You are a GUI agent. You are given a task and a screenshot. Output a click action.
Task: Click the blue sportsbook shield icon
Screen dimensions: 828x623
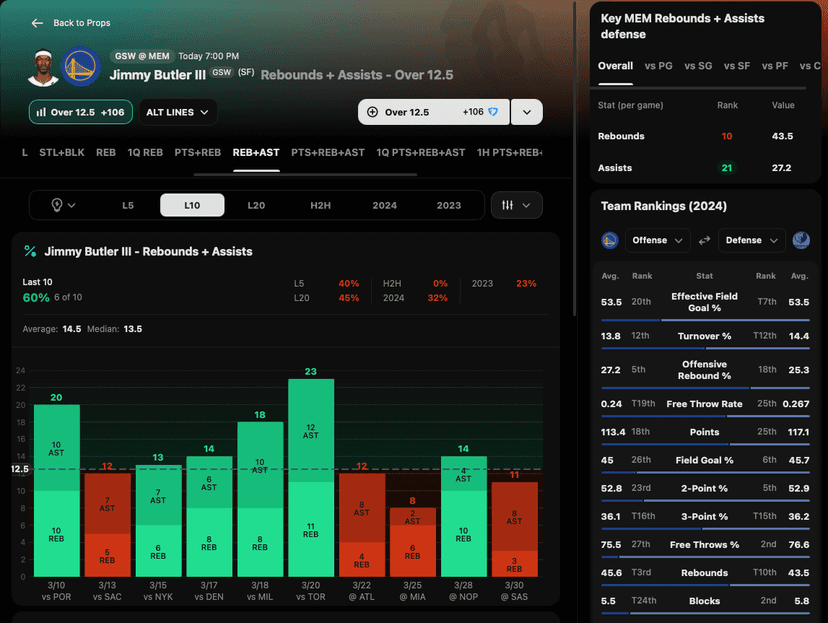click(x=493, y=112)
